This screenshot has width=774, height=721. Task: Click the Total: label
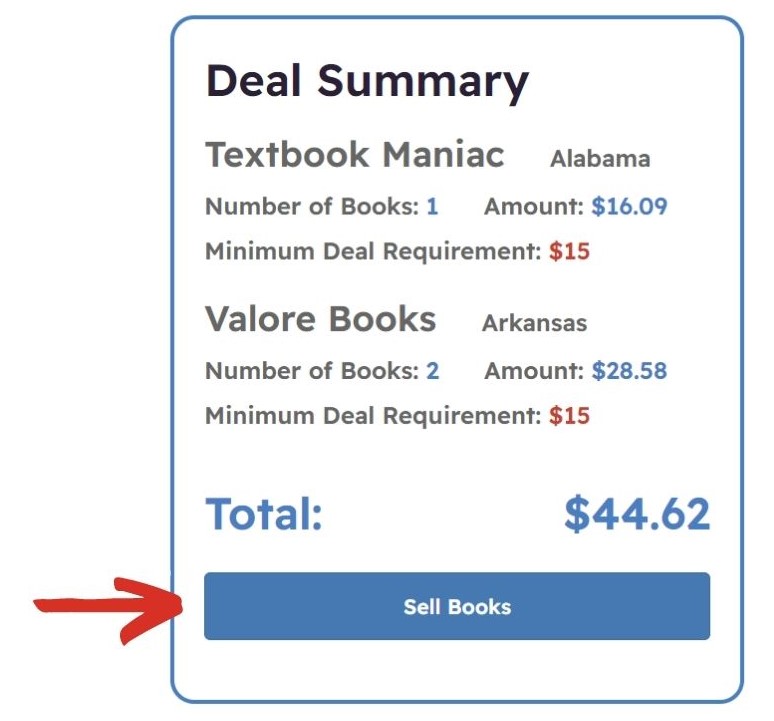[x=264, y=514]
